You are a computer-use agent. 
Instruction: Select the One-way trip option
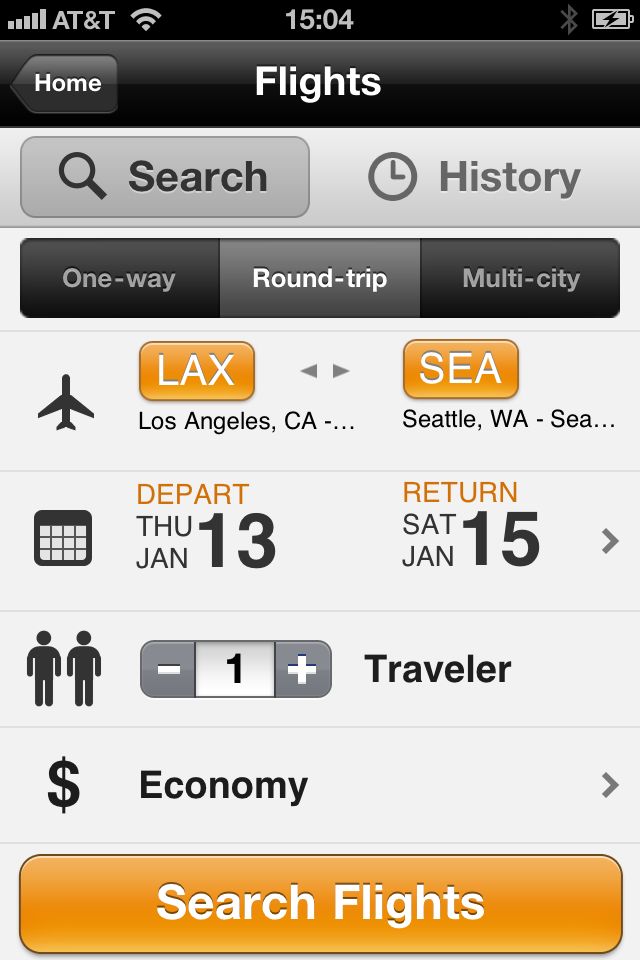point(119,278)
